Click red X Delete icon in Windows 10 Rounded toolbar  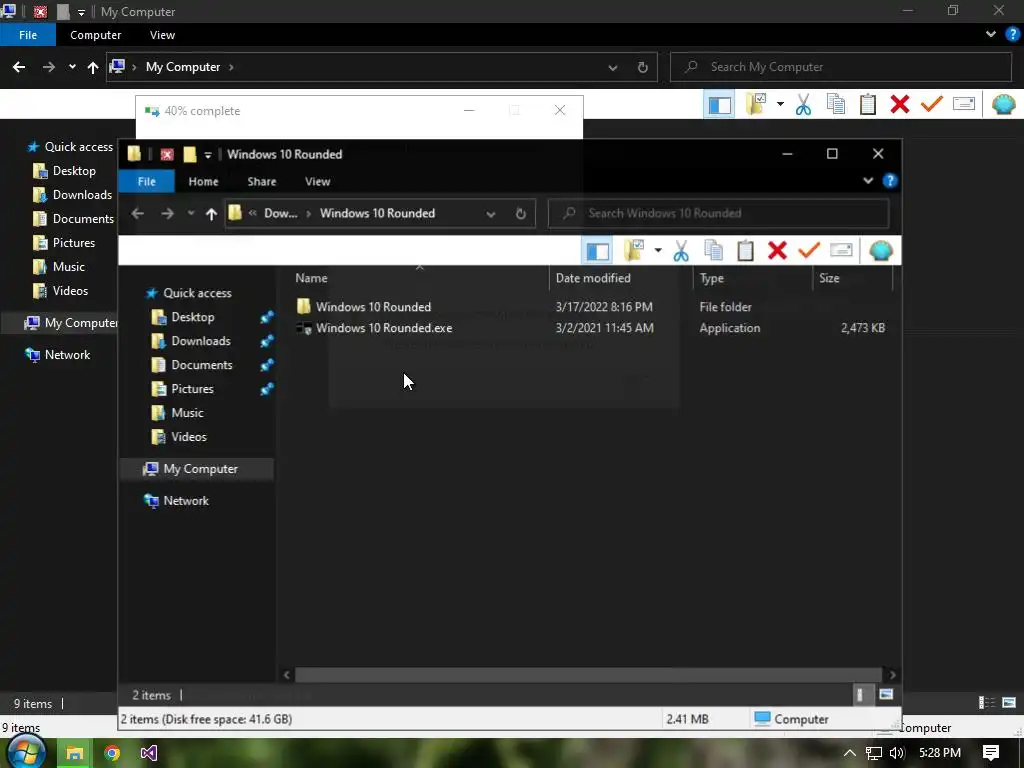point(777,251)
